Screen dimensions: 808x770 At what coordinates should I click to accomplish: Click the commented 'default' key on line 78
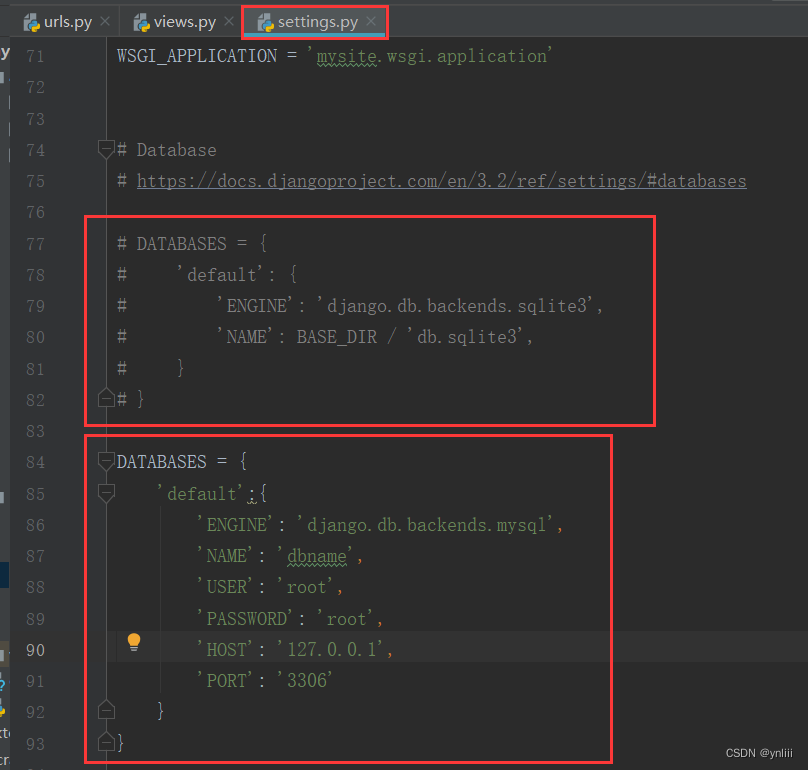[x=220, y=275]
